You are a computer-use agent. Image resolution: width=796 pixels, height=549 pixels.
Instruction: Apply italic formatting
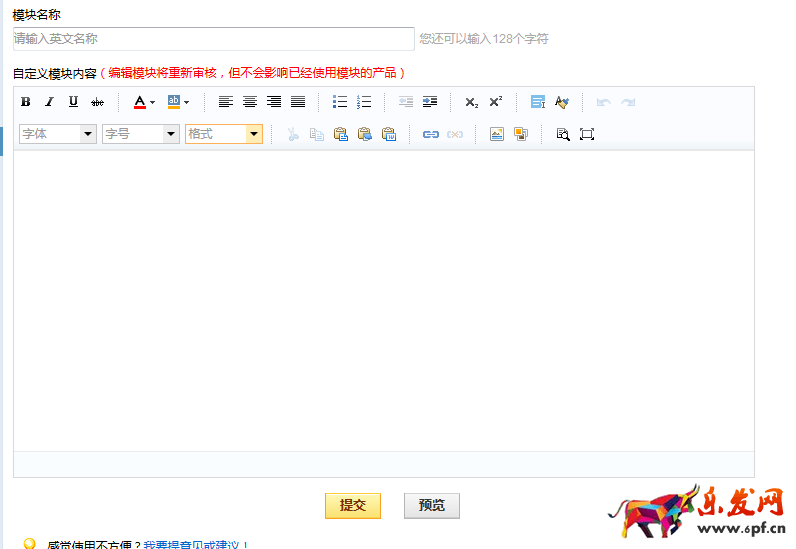tap(49, 102)
